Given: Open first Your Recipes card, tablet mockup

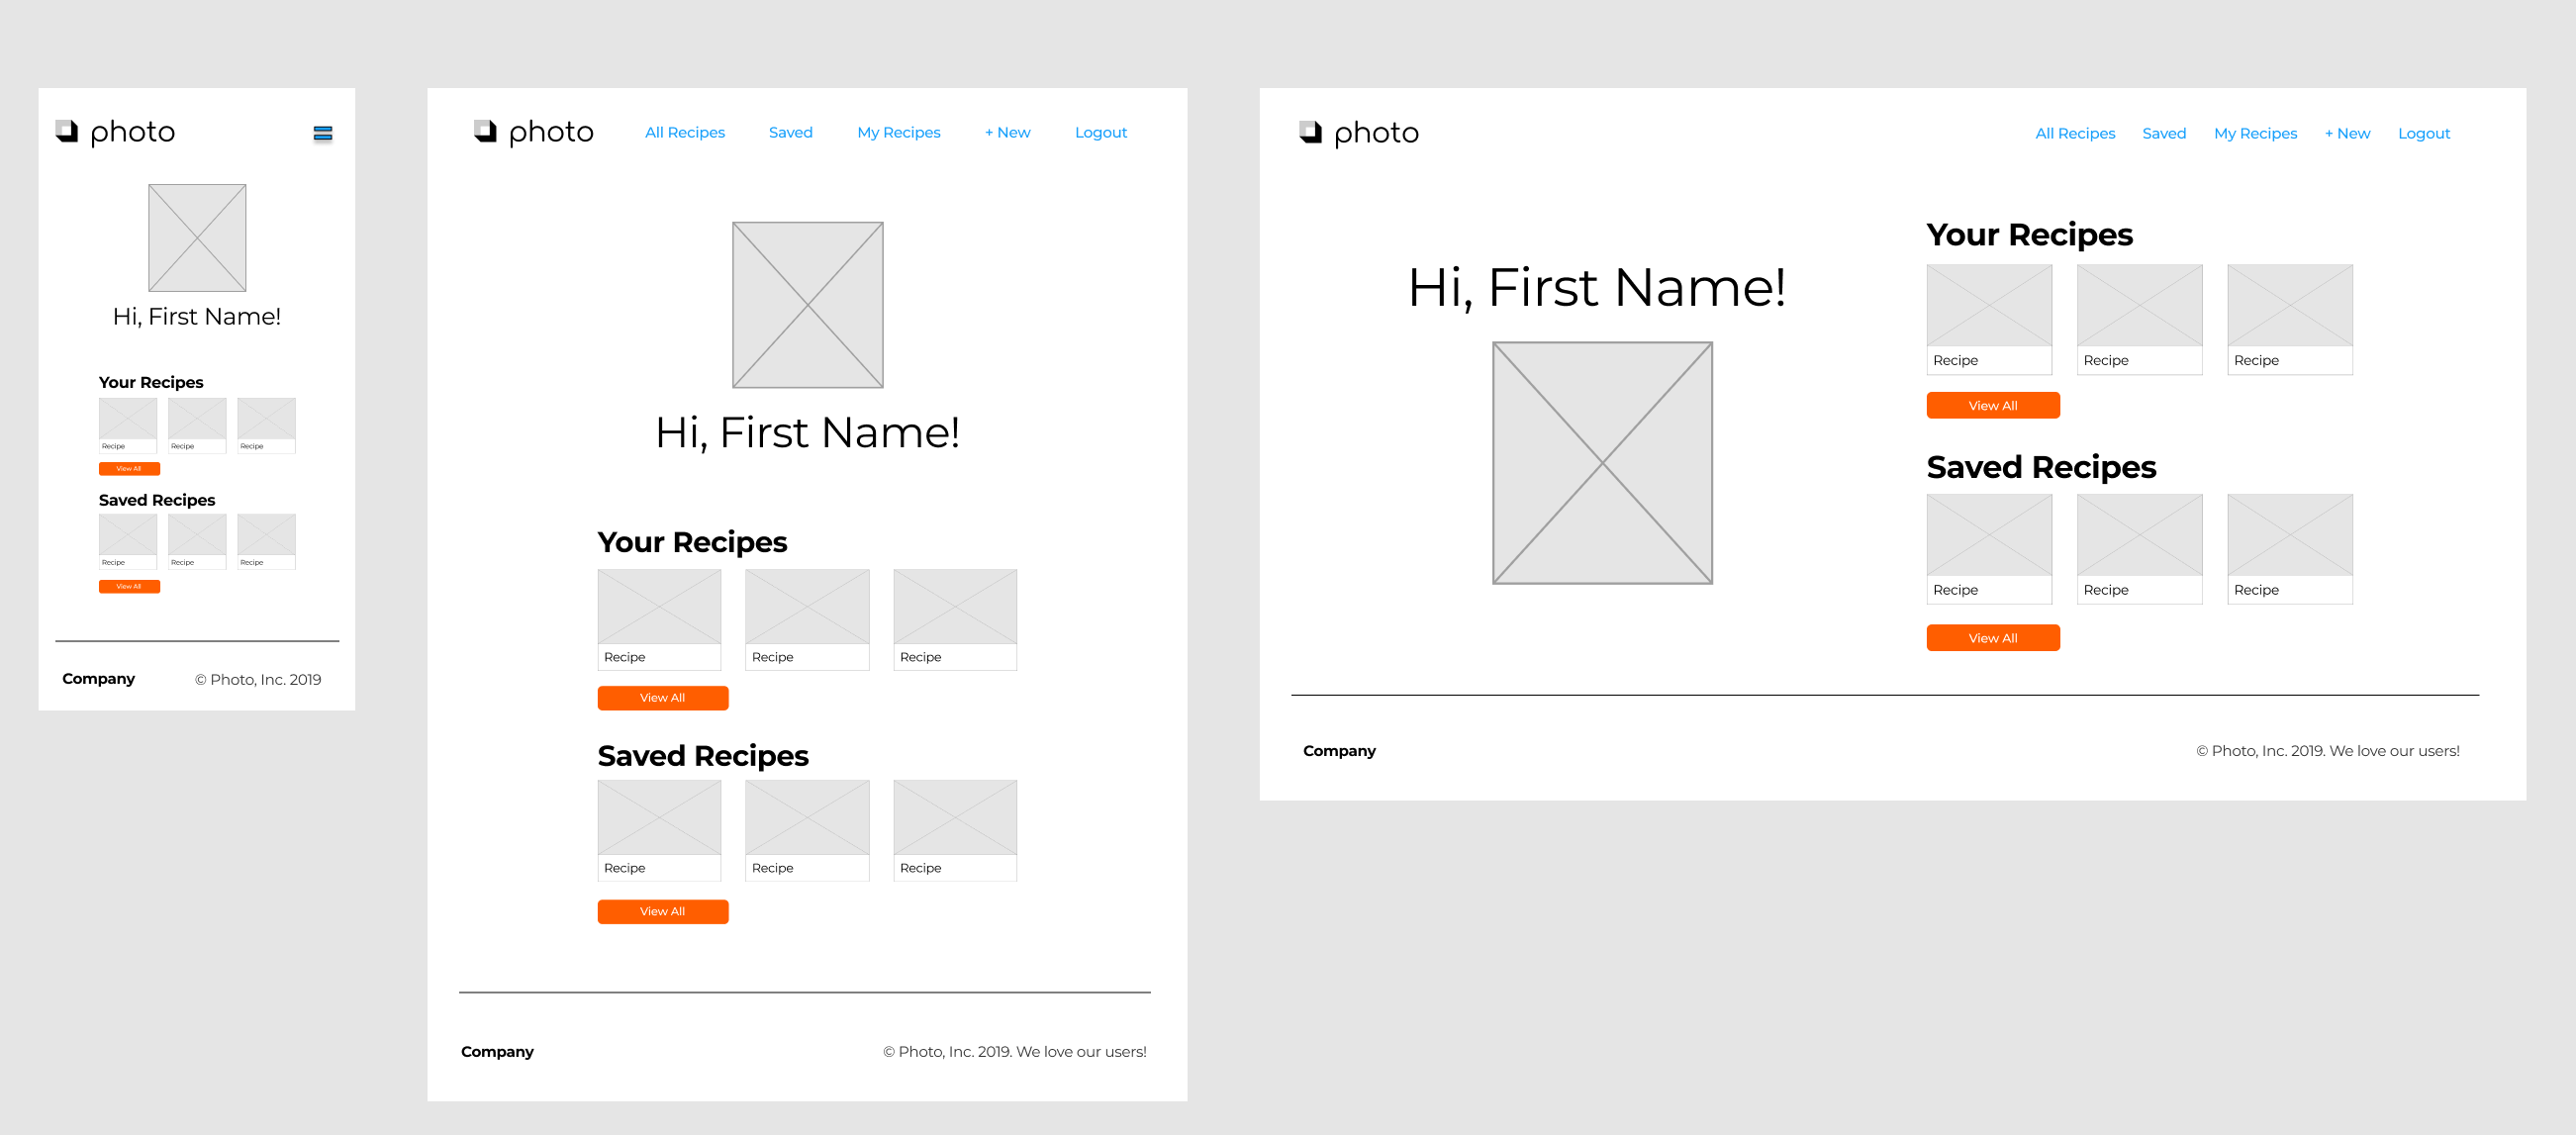Looking at the screenshot, I should coord(659,620).
